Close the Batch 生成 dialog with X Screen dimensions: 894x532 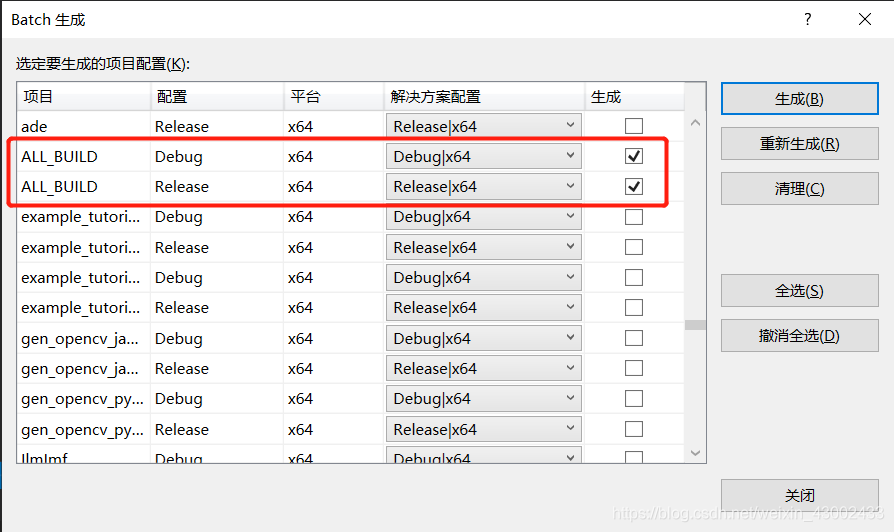click(x=864, y=19)
